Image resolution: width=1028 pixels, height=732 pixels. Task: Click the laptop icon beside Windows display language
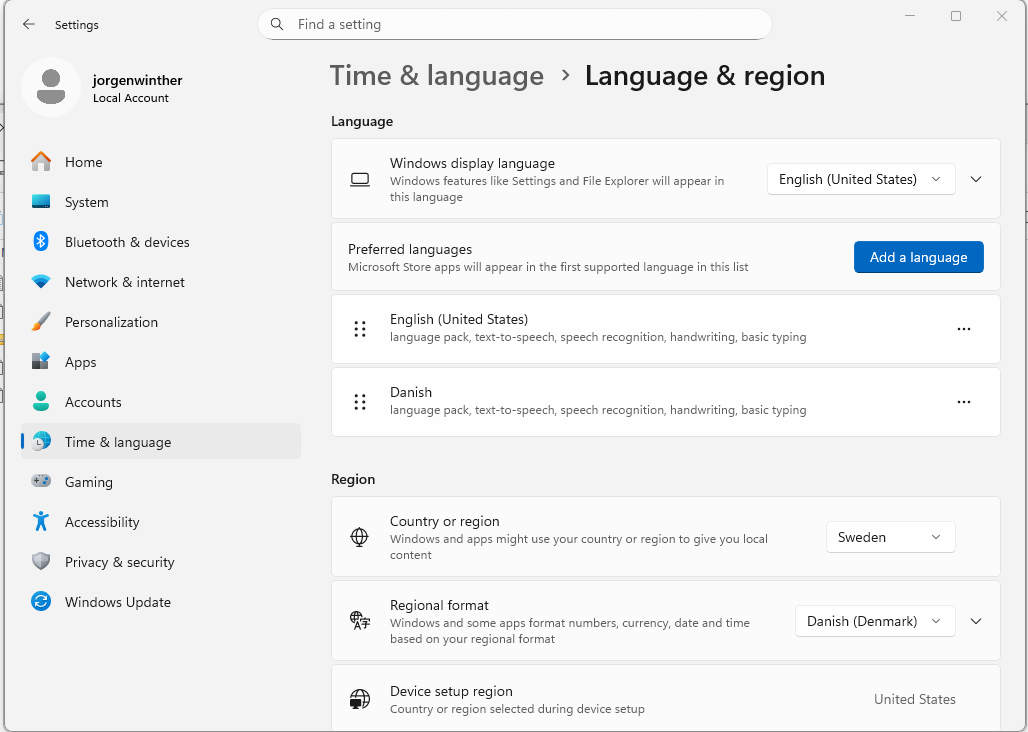(x=360, y=180)
